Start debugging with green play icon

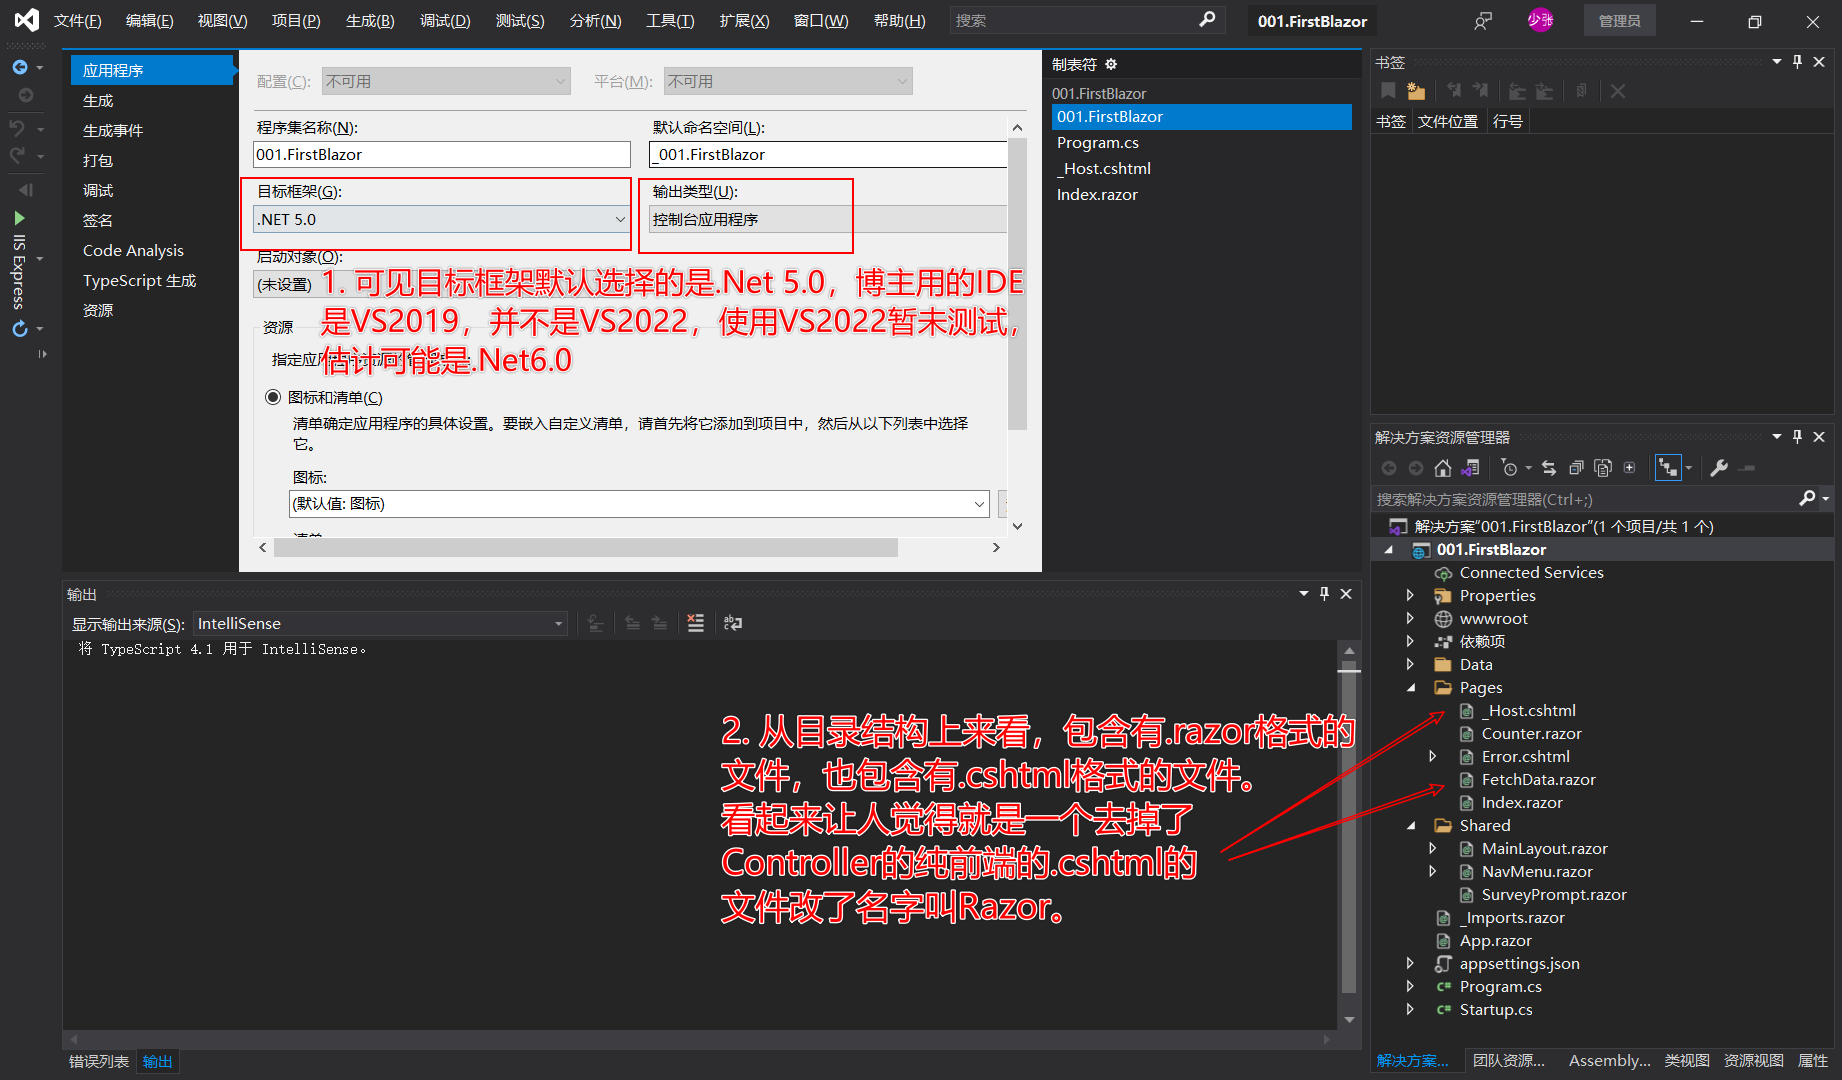pyautogui.click(x=19, y=218)
